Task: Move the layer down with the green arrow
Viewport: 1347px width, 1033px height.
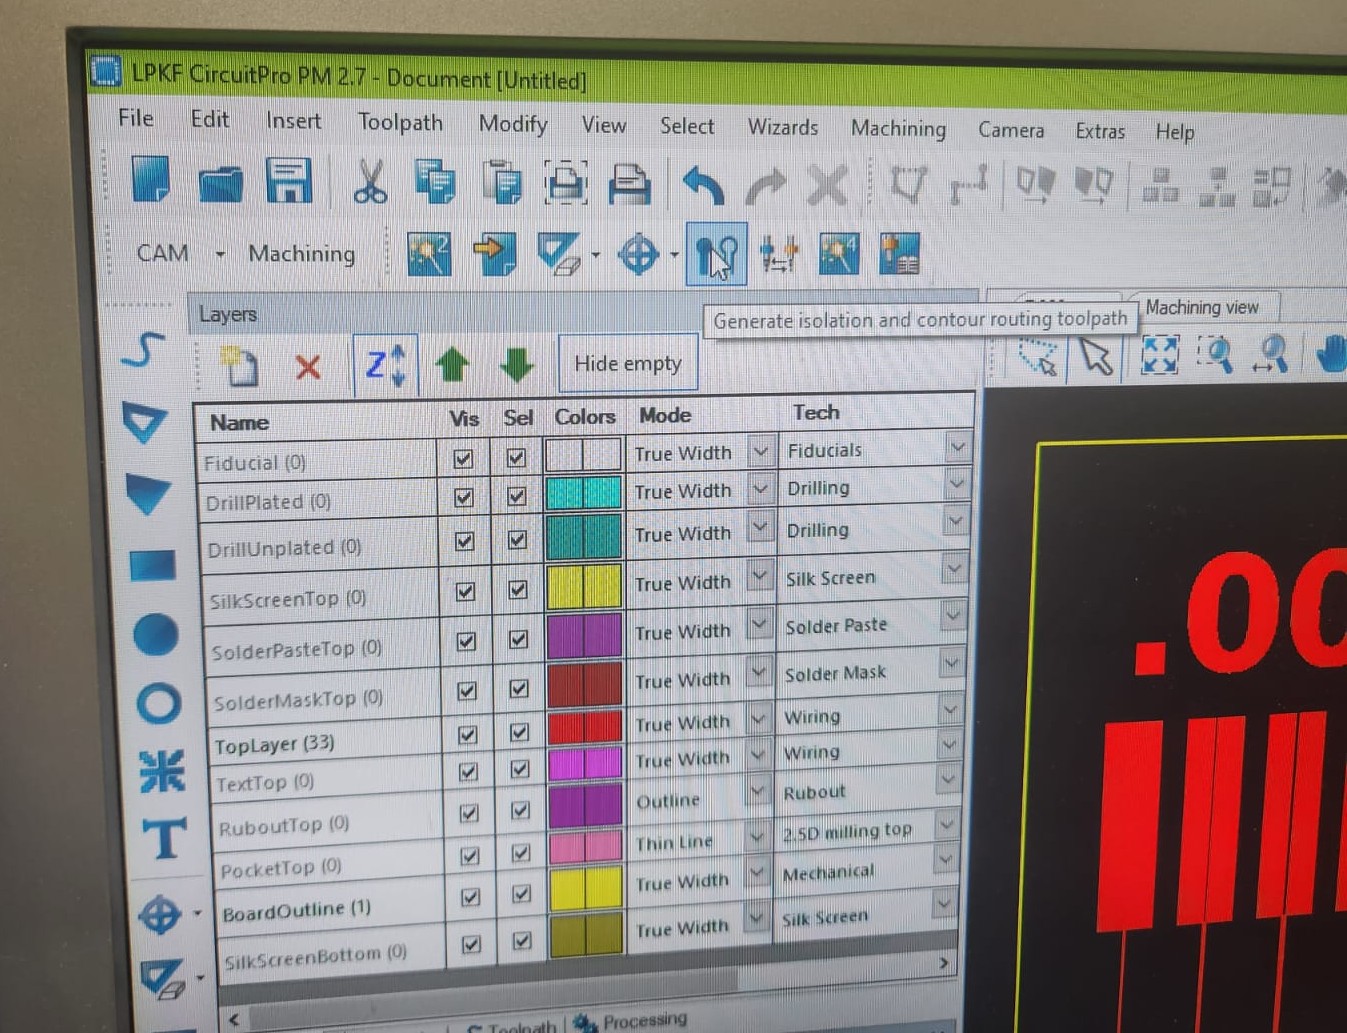Action: click(516, 364)
